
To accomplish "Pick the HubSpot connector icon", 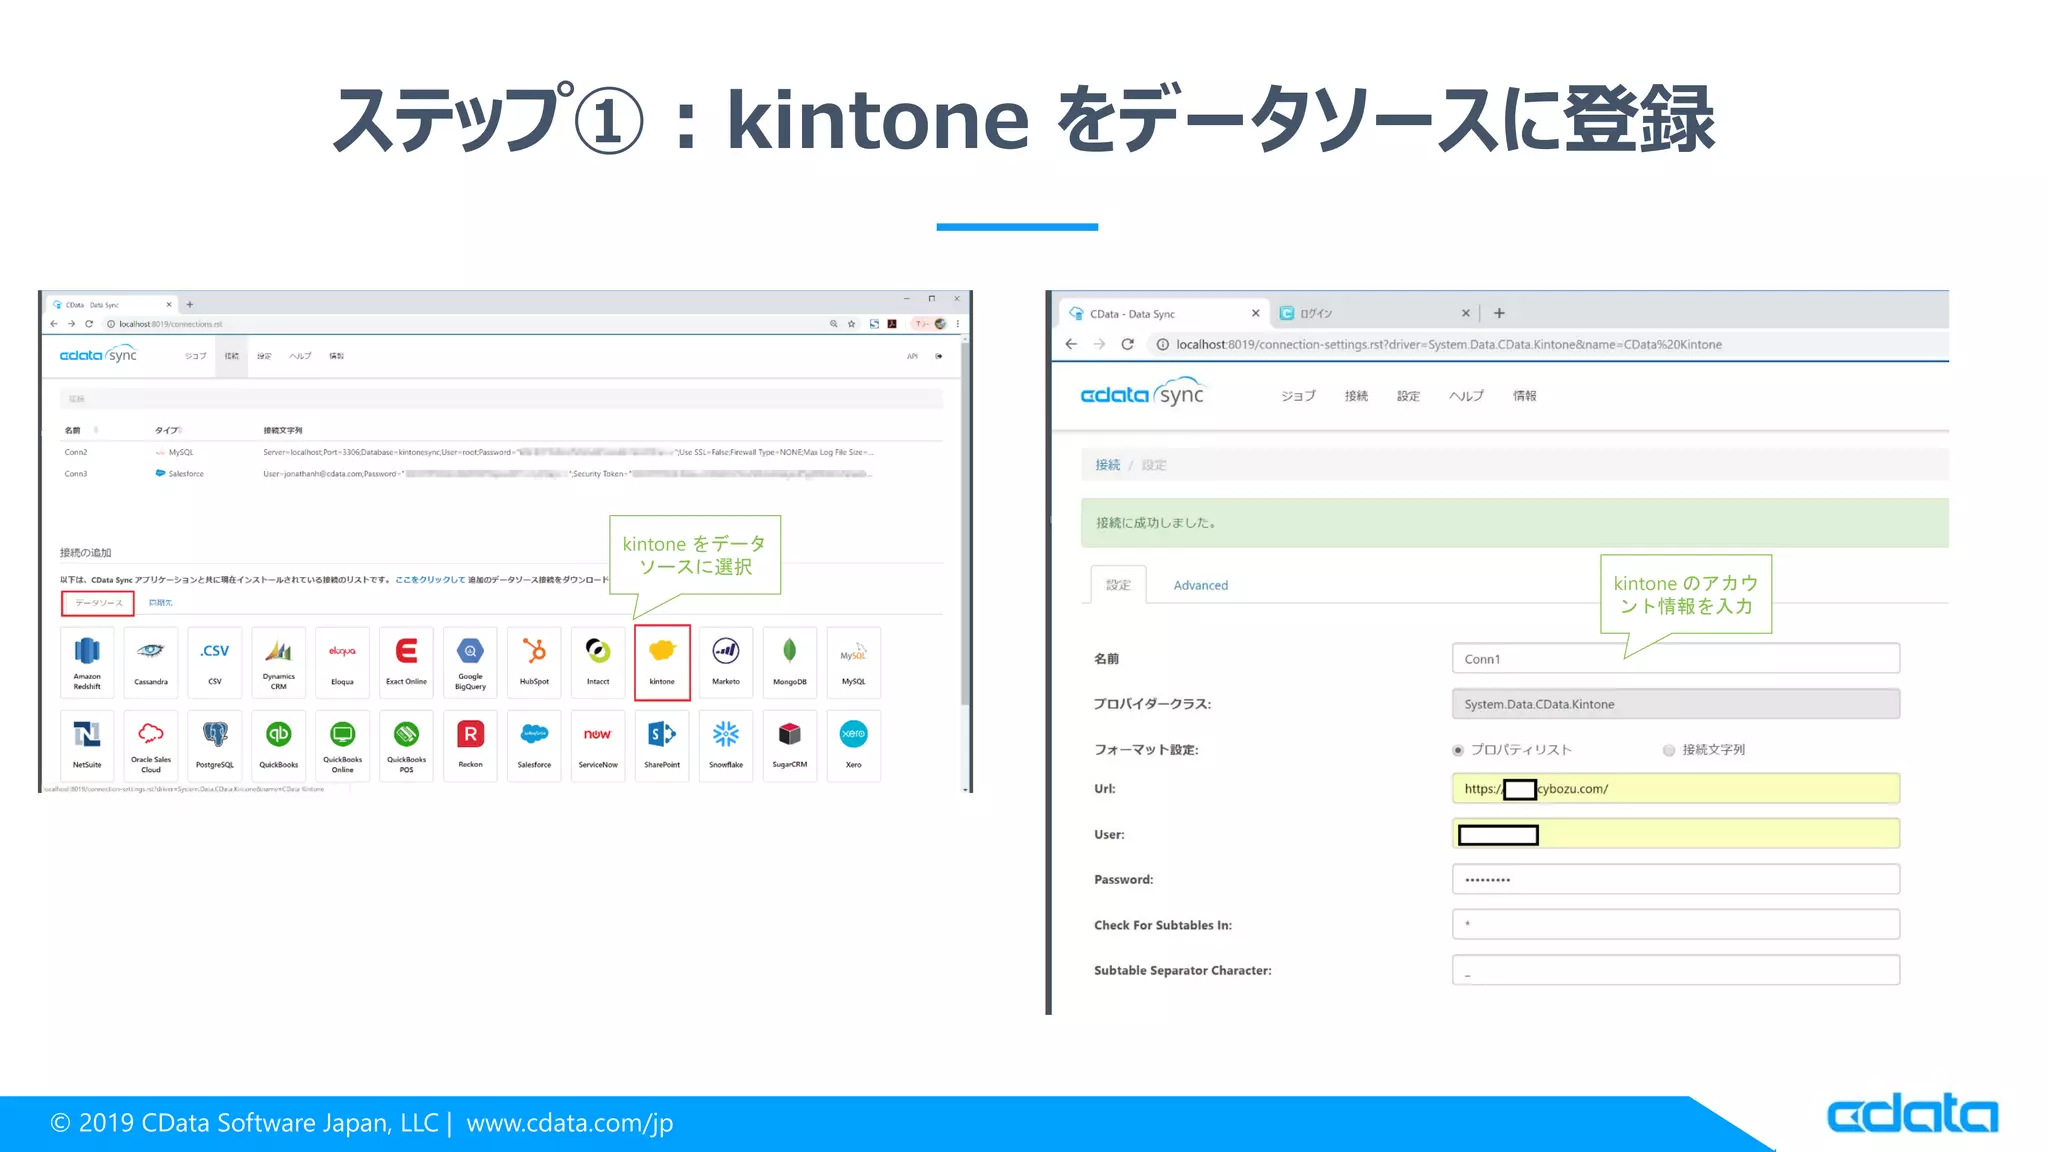I will 534,663.
